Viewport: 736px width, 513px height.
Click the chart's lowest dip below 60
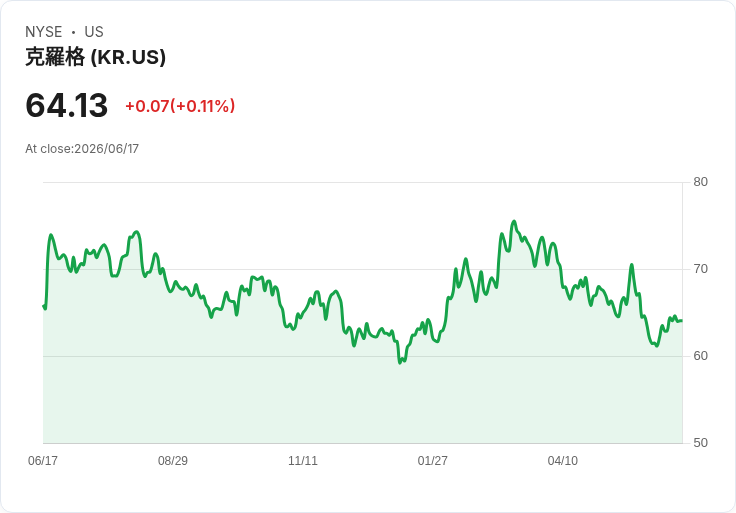[400, 362]
